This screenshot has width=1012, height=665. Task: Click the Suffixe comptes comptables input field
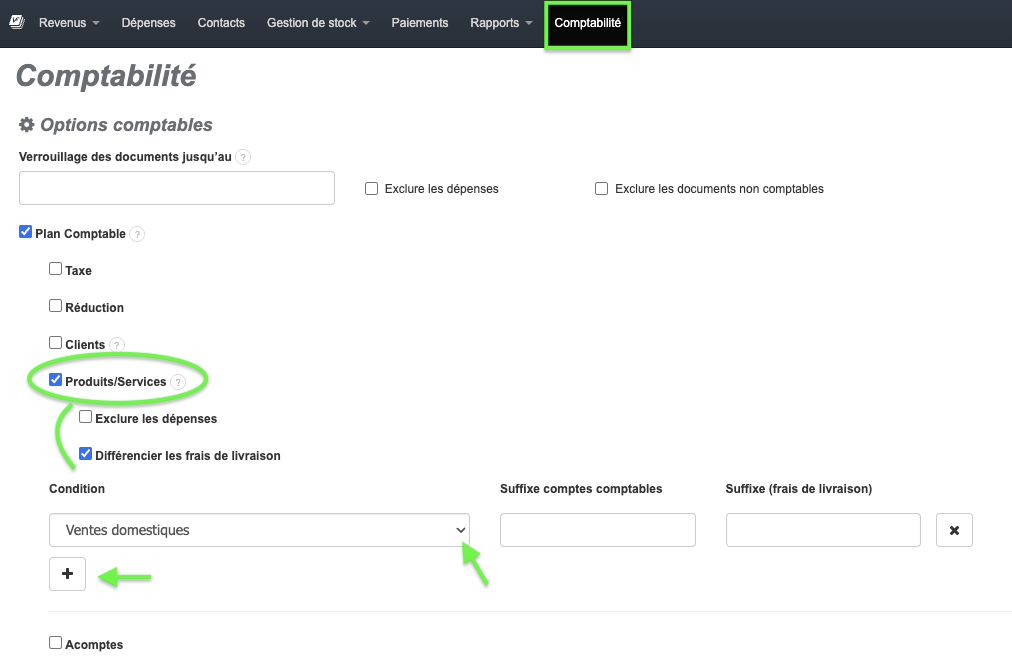597,530
